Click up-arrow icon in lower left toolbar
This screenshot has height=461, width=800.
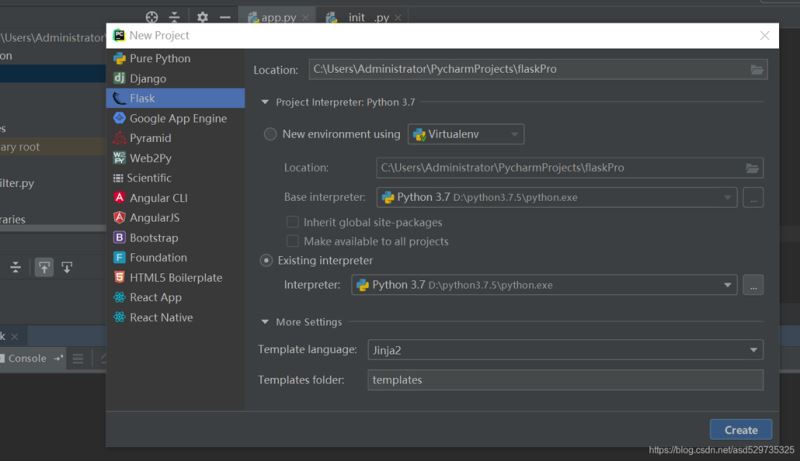pos(44,267)
